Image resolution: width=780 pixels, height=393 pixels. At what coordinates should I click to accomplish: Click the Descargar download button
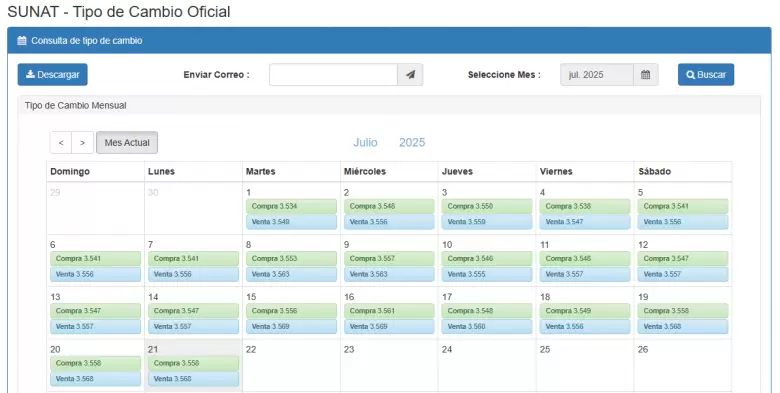click(53, 75)
